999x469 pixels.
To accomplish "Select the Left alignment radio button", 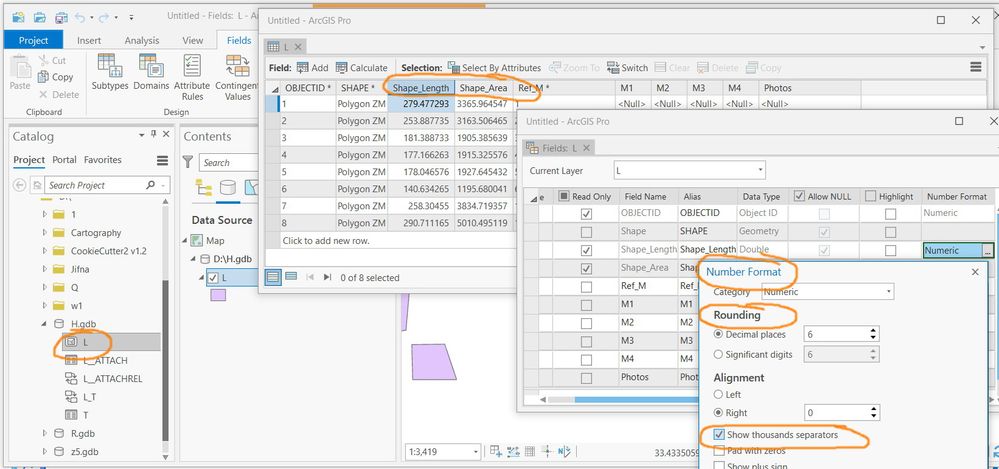I will click(719, 394).
